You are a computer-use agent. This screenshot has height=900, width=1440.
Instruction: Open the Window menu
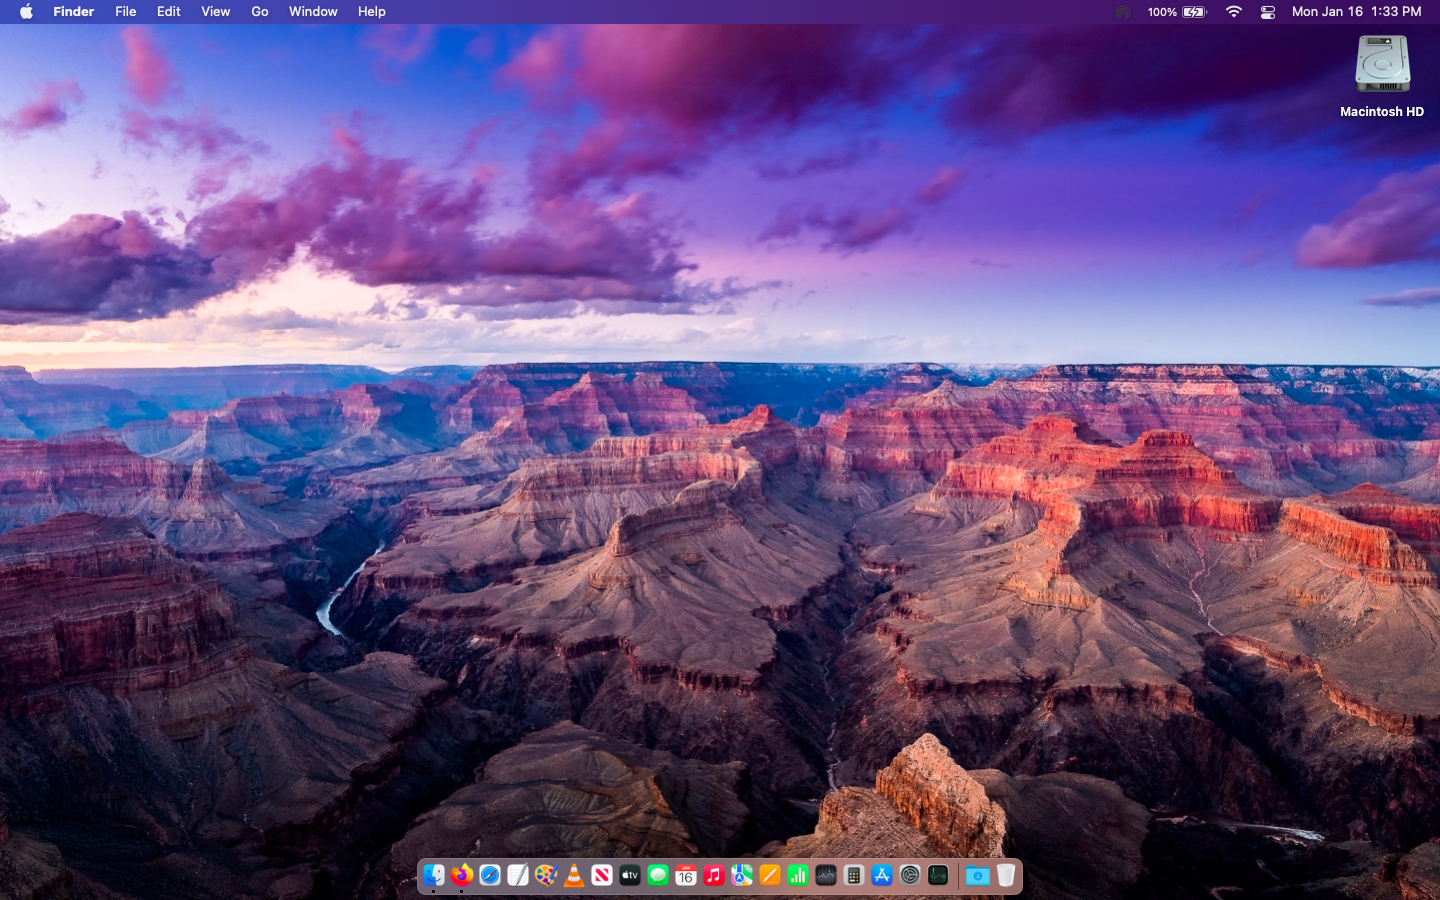tap(313, 12)
